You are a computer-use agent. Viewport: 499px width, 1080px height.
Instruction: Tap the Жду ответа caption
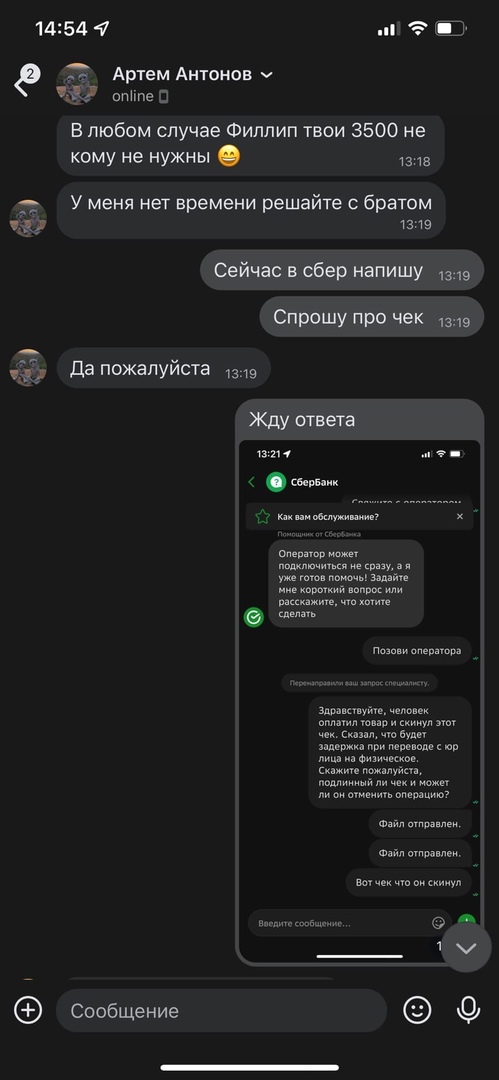(302, 419)
